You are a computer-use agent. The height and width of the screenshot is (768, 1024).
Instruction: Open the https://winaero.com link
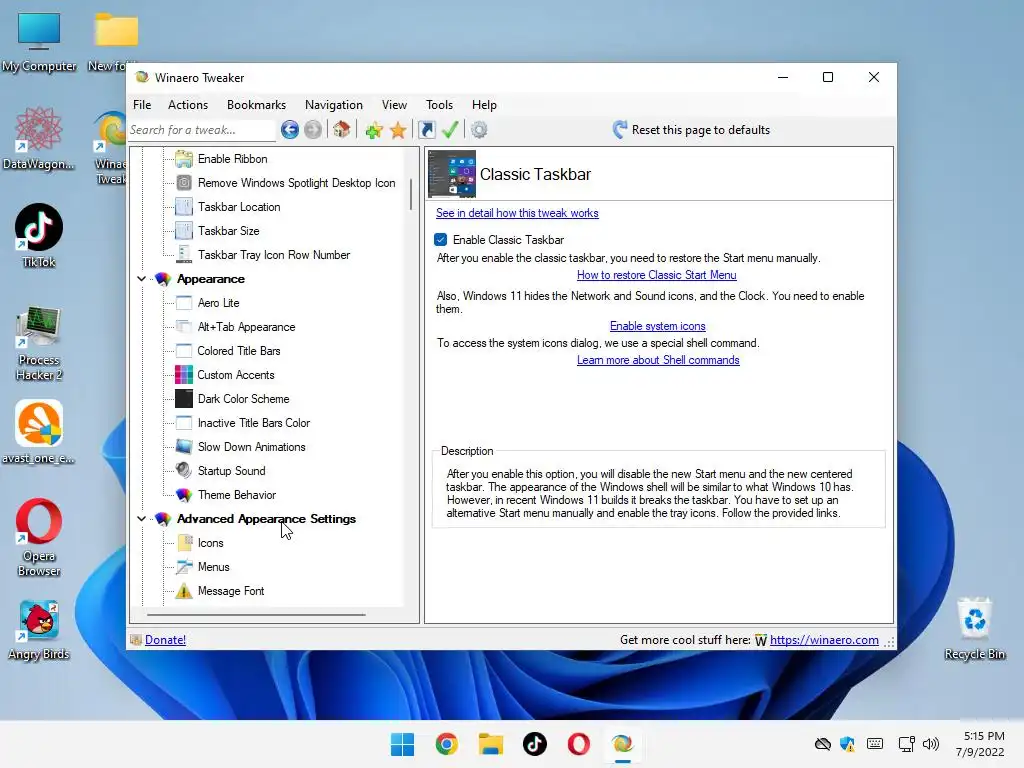tap(824, 640)
